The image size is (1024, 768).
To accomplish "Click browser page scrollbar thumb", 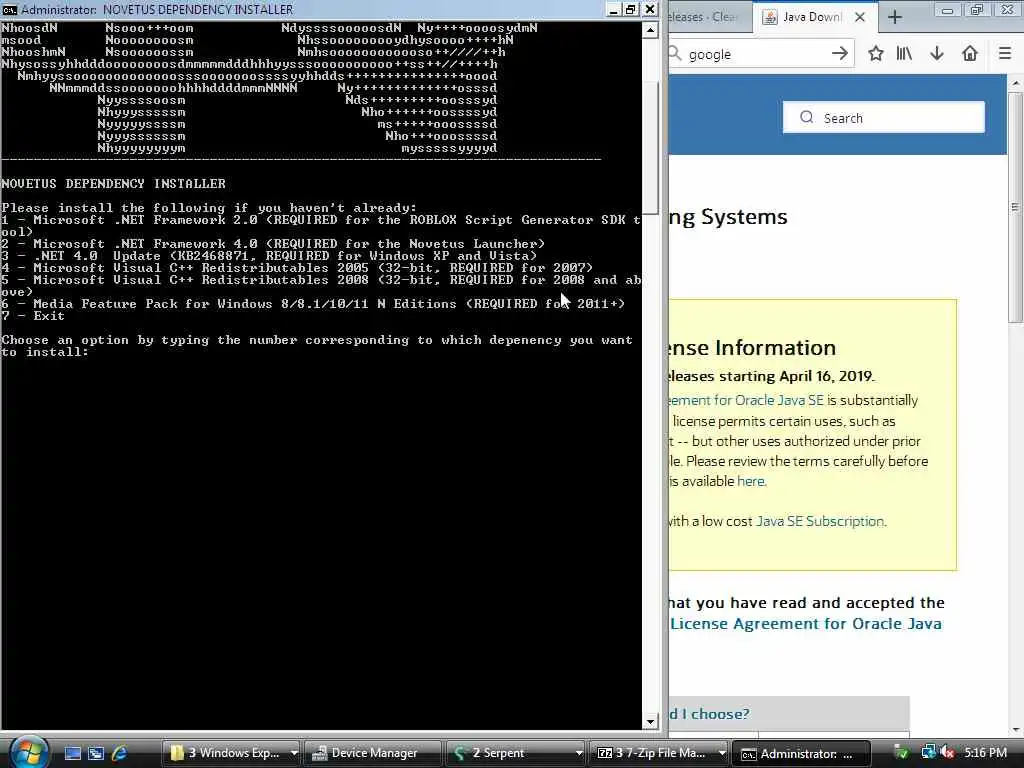I will [1015, 207].
